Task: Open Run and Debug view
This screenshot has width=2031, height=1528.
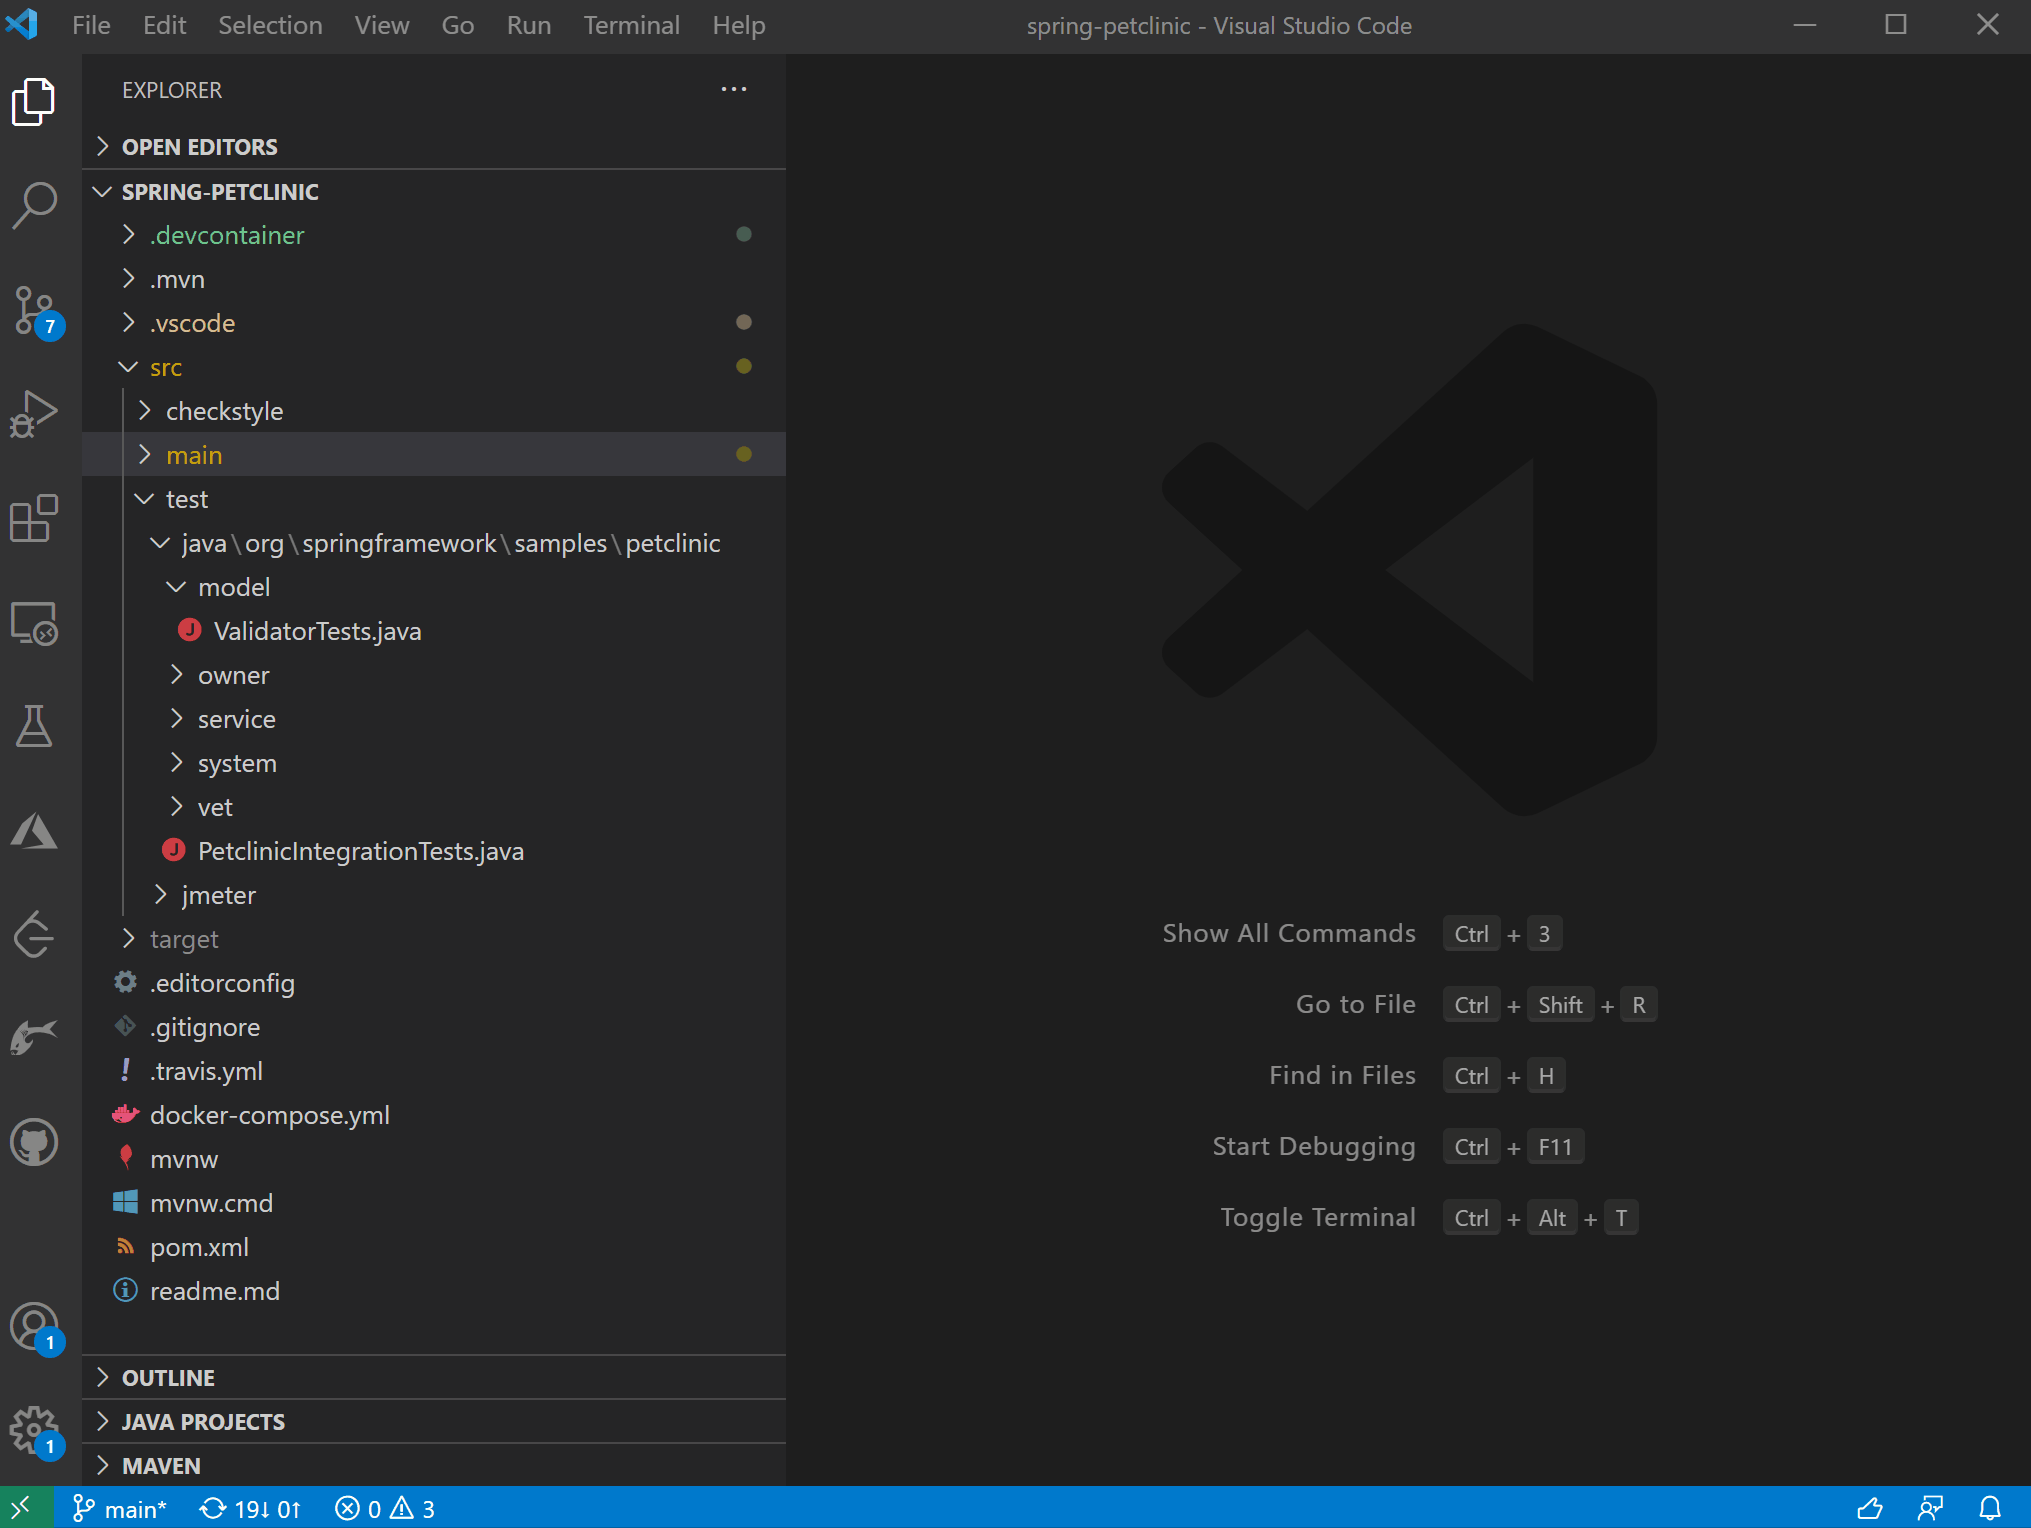Action: 34,414
